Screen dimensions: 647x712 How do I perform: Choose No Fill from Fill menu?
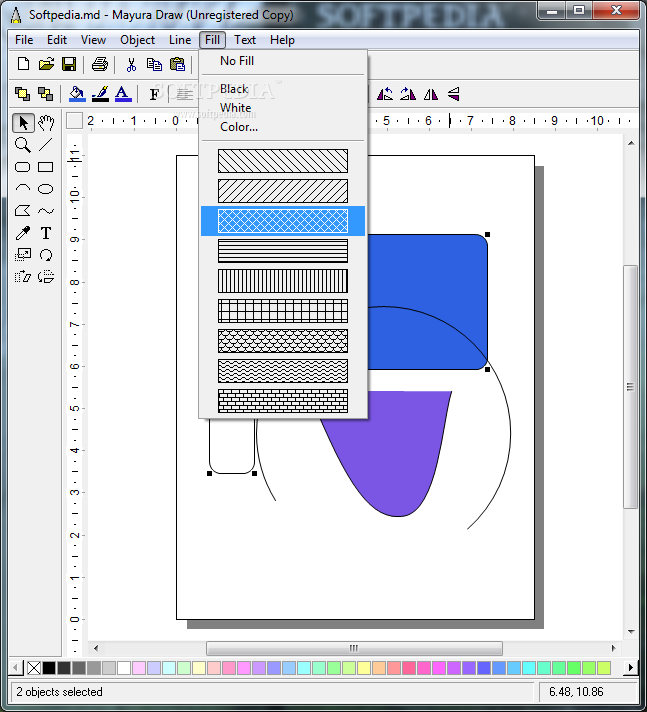(x=283, y=61)
